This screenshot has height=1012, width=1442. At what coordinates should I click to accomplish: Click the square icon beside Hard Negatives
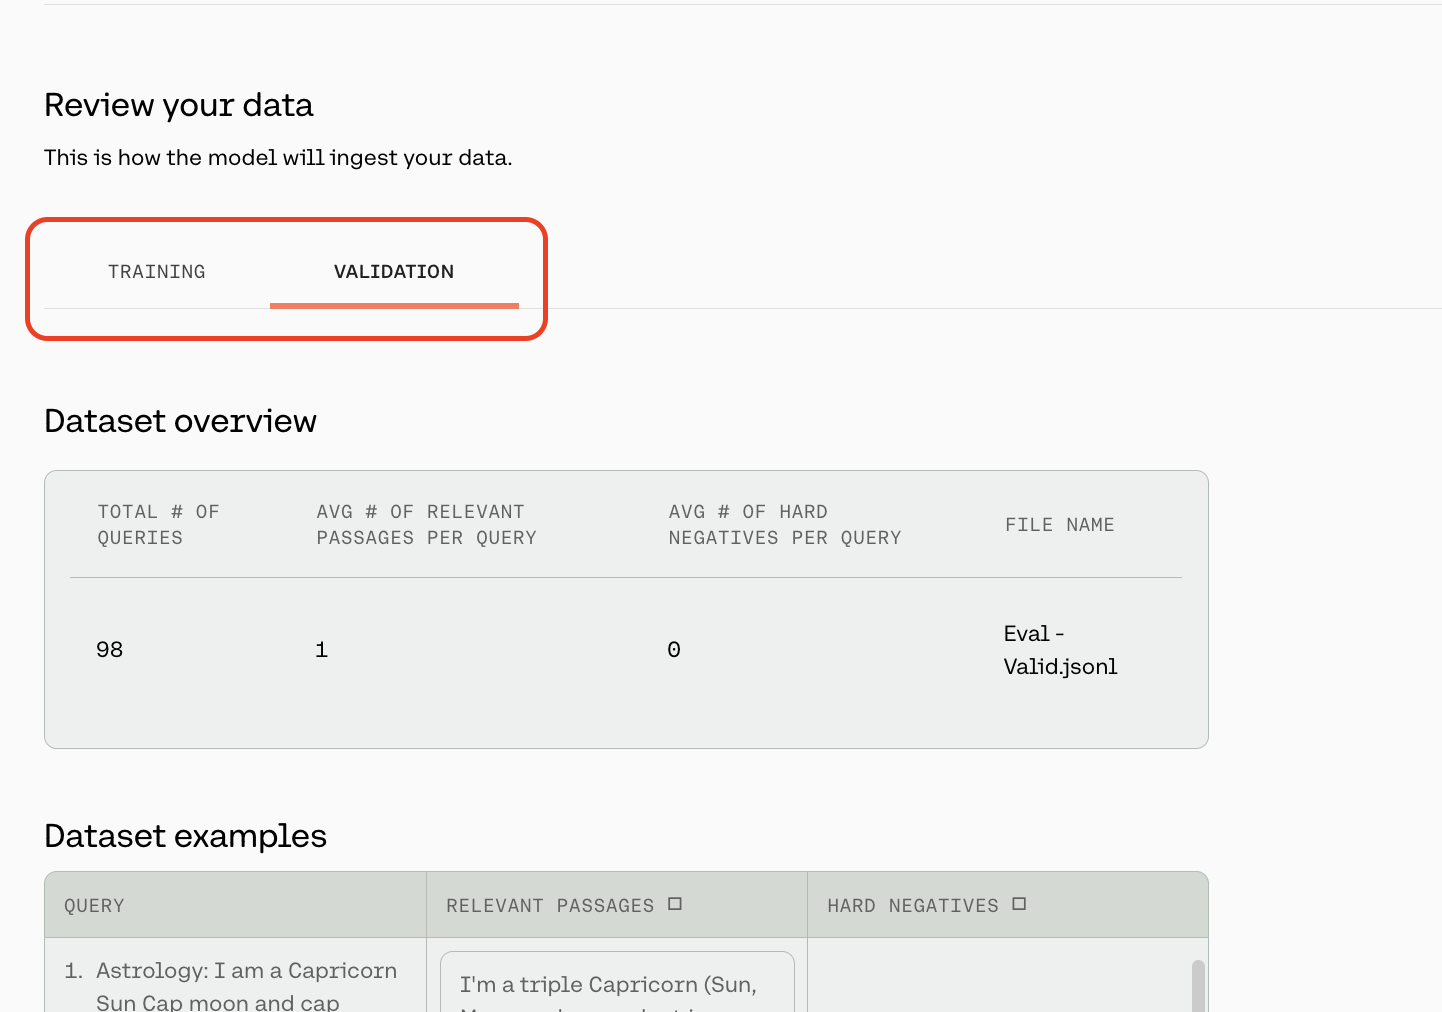pos(1019,904)
